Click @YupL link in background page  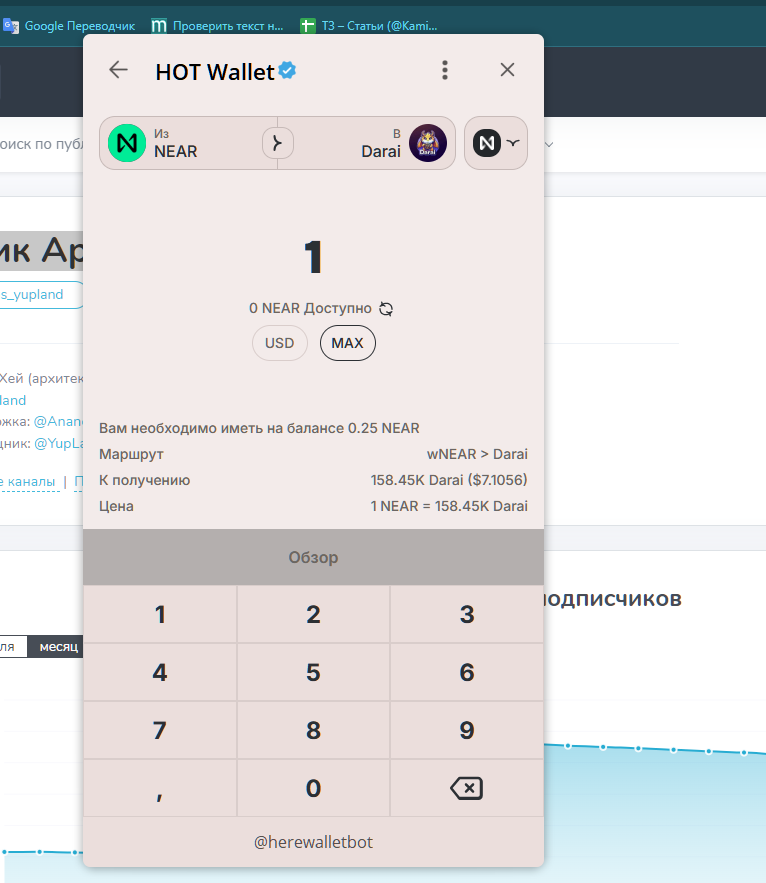59,443
